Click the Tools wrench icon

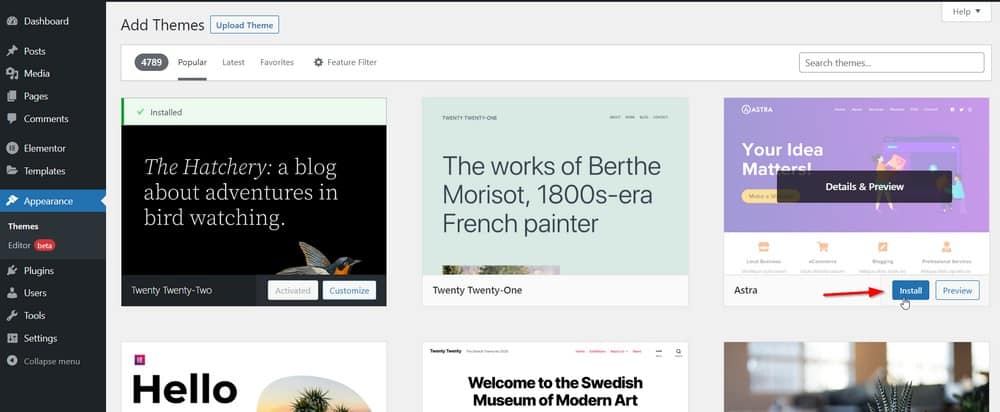coord(12,315)
